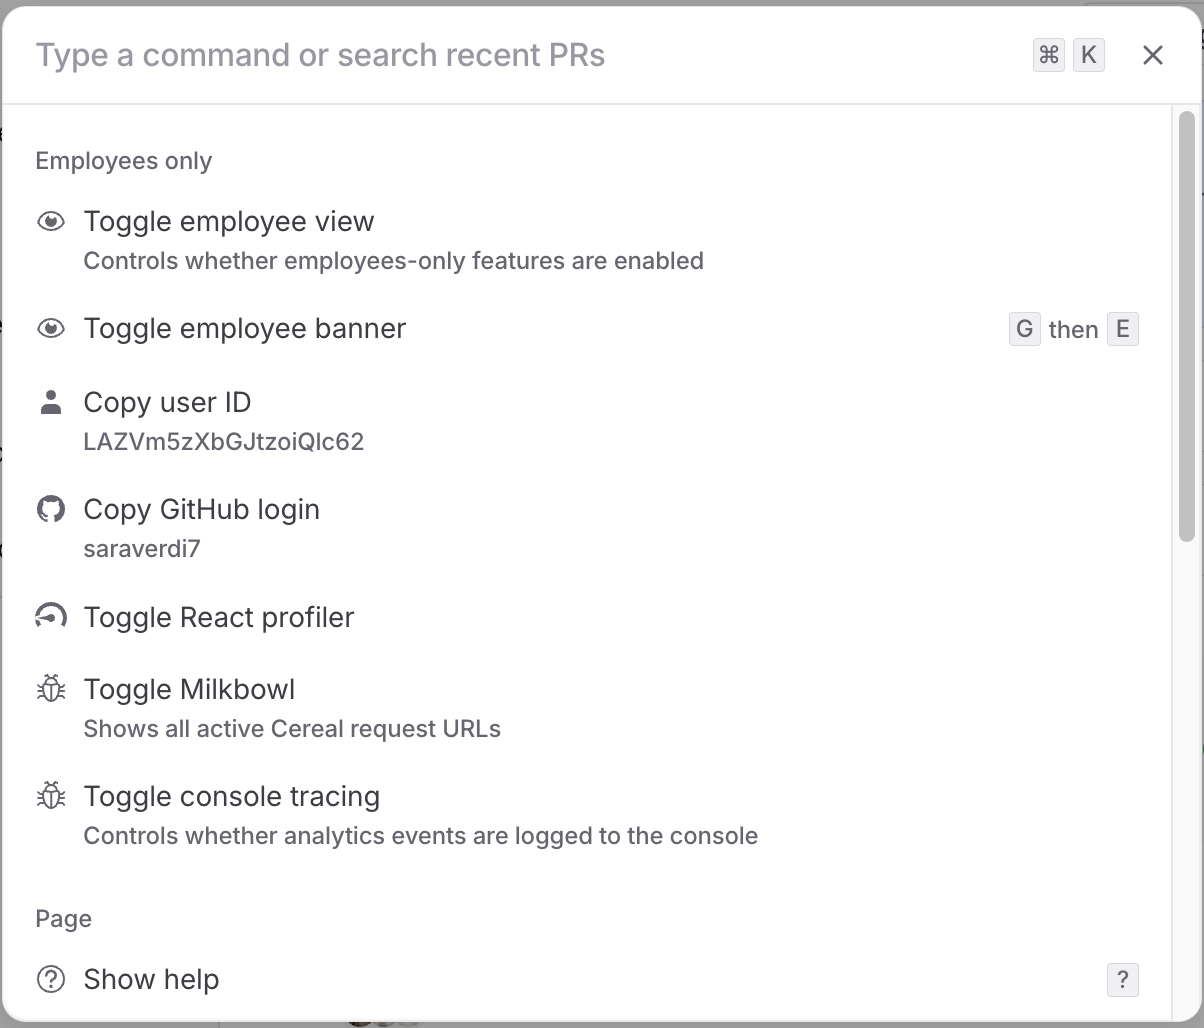Click the eye icon next to Toggle employee banner
Screen dimensions: 1204x1028
[50, 328]
